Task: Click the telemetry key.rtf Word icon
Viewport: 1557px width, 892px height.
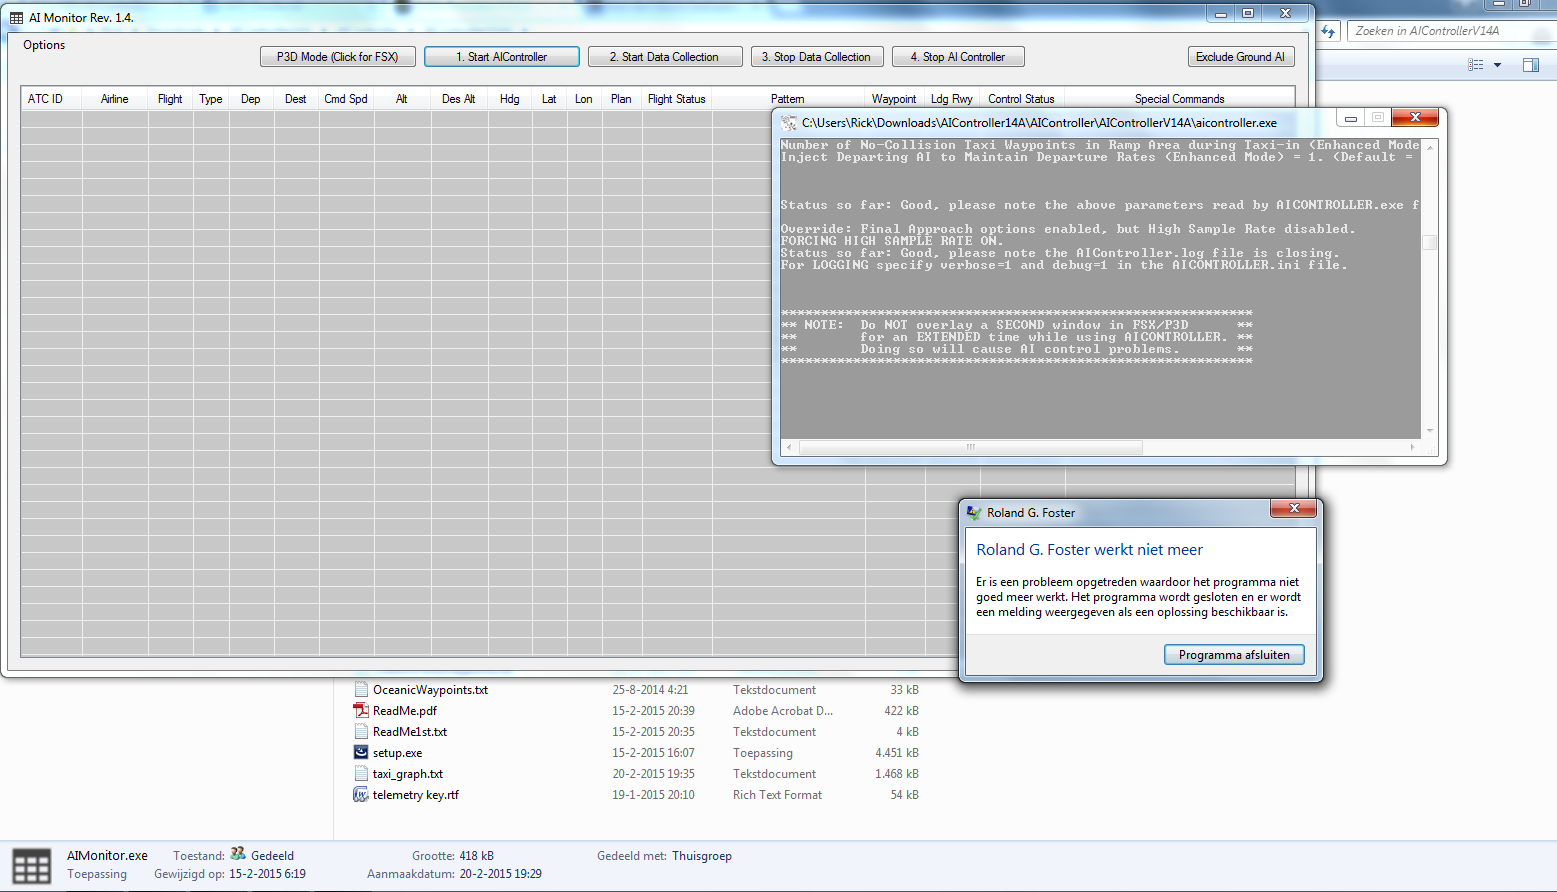Action: pyautogui.click(x=361, y=795)
